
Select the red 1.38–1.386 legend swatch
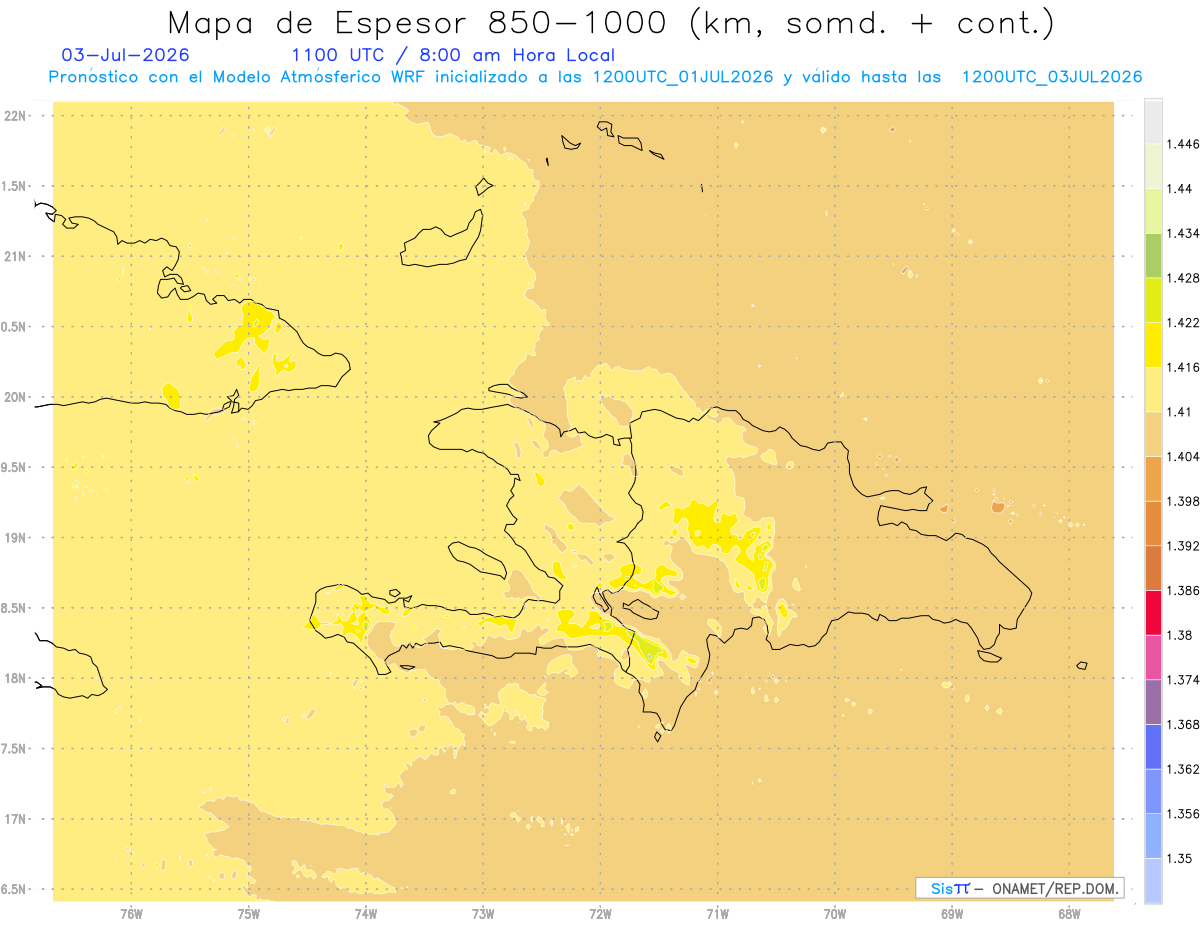(x=1153, y=612)
